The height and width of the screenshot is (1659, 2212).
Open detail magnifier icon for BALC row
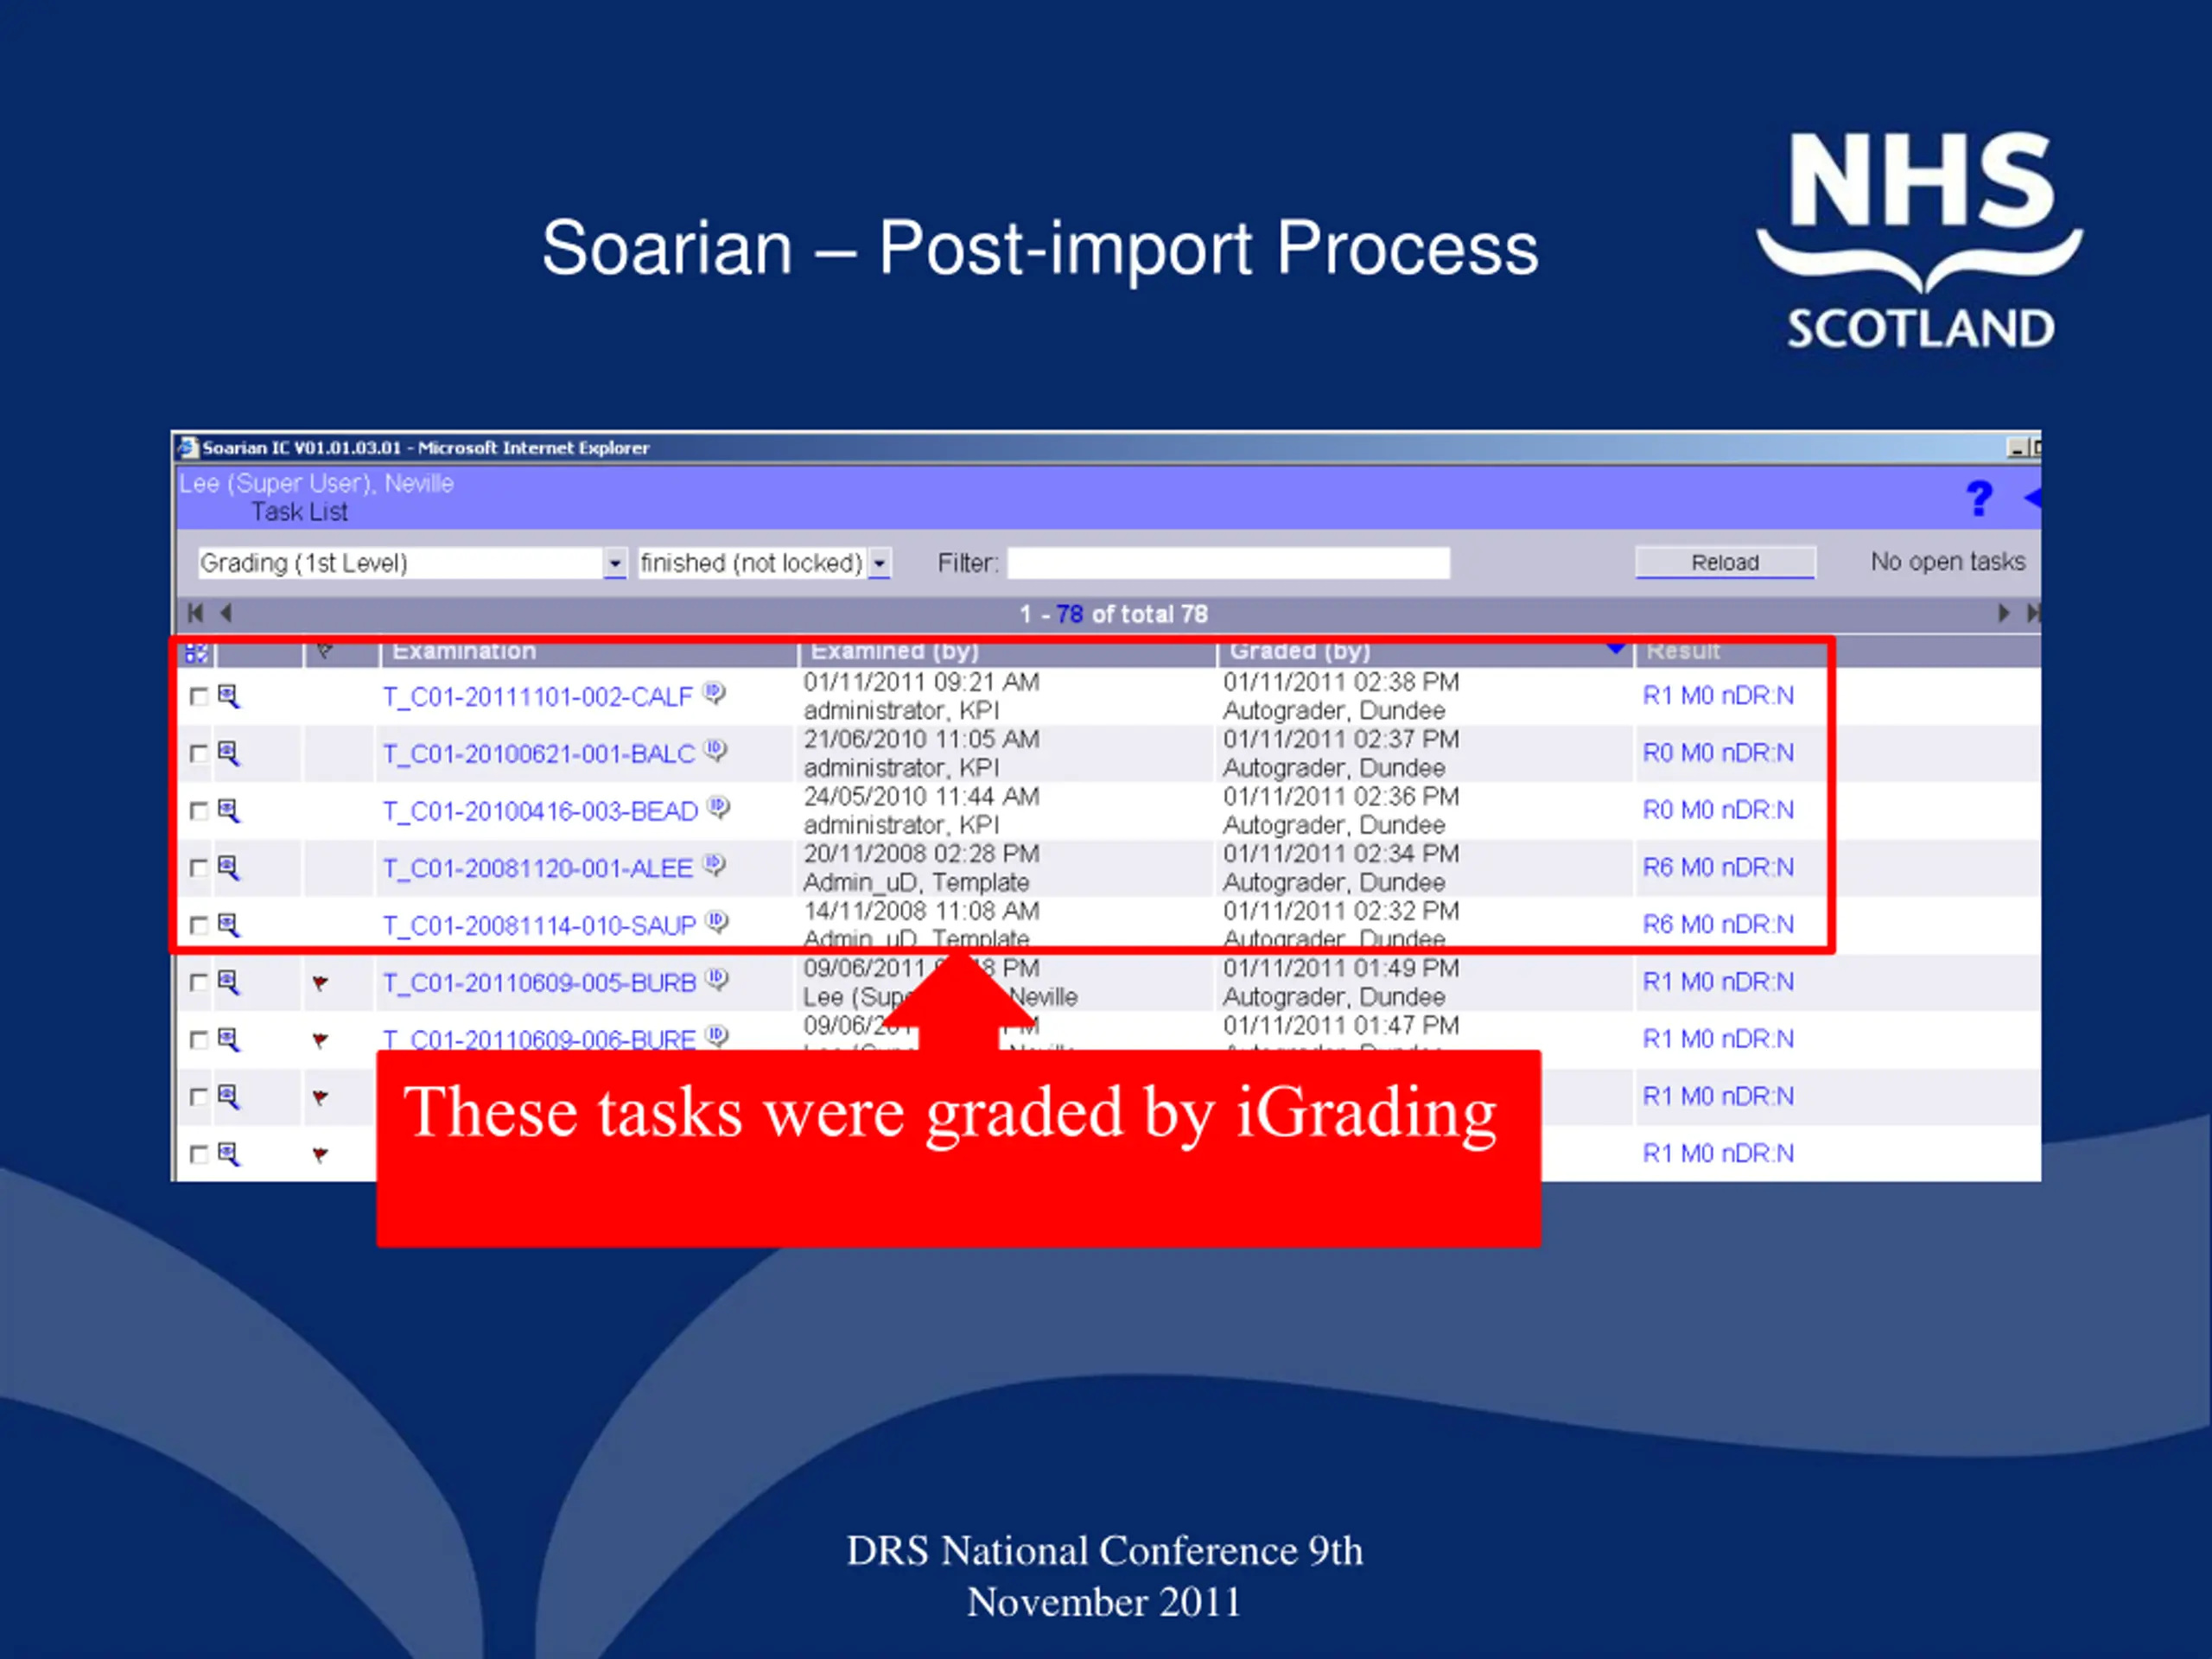(x=229, y=753)
